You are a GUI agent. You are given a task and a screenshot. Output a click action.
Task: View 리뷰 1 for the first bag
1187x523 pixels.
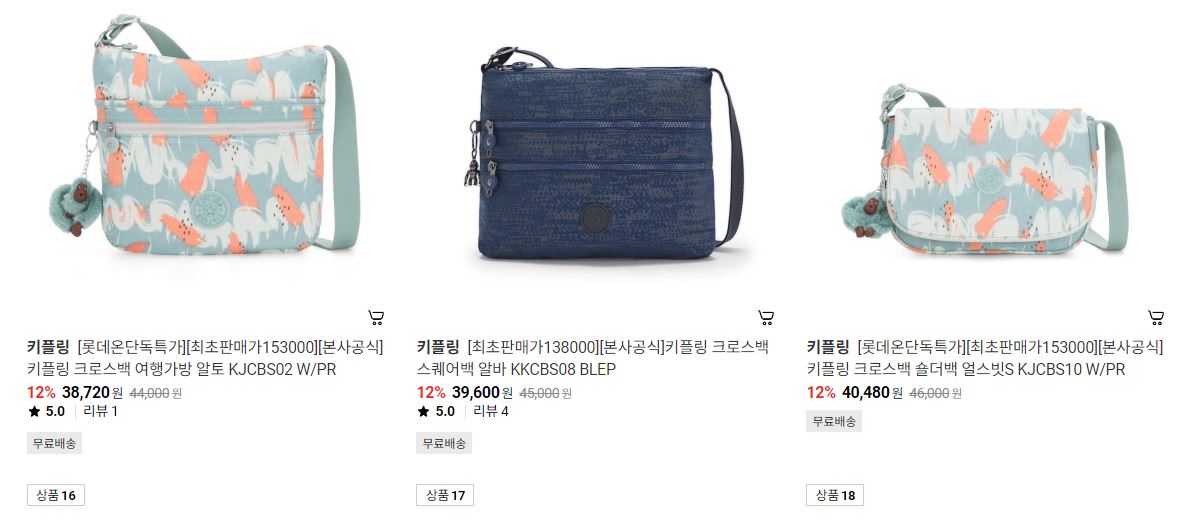click(x=101, y=412)
